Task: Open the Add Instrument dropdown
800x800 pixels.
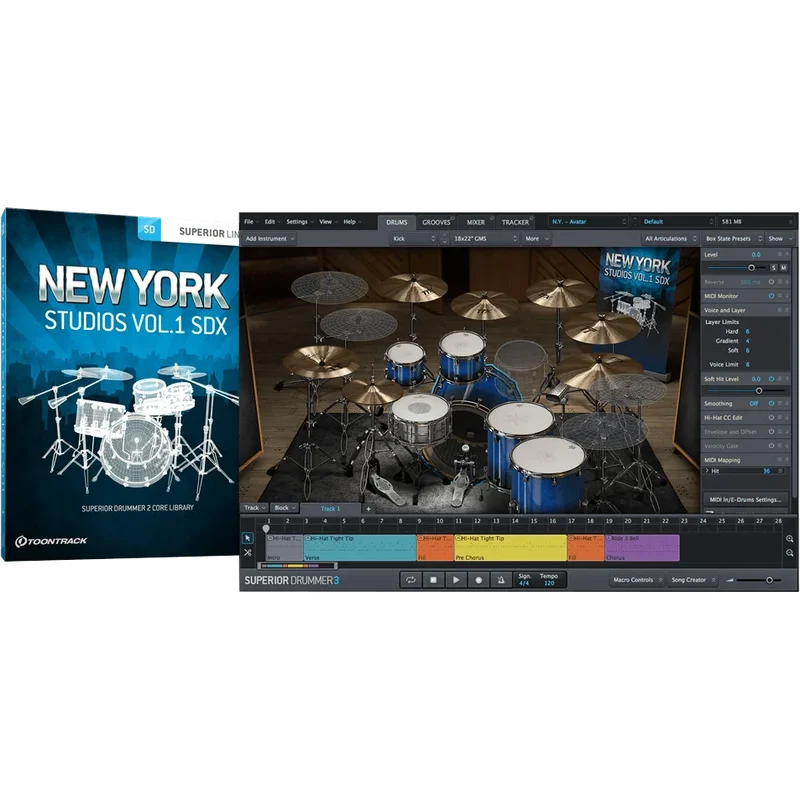Action: tap(270, 239)
